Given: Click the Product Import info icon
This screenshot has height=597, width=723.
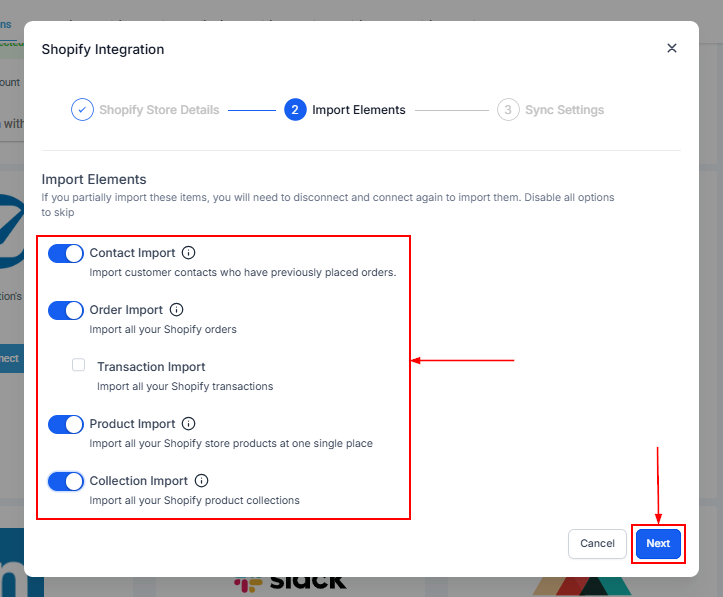Looking at the screenshot, I should 188,423.
